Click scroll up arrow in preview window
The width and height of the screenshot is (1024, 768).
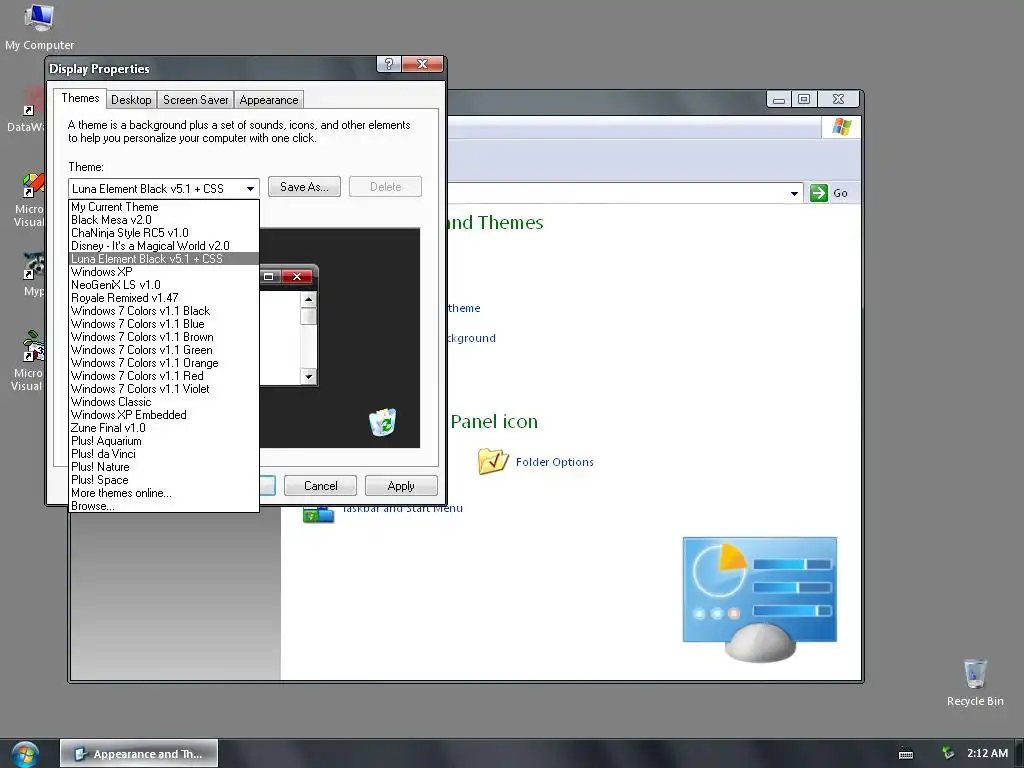(309, 299)
